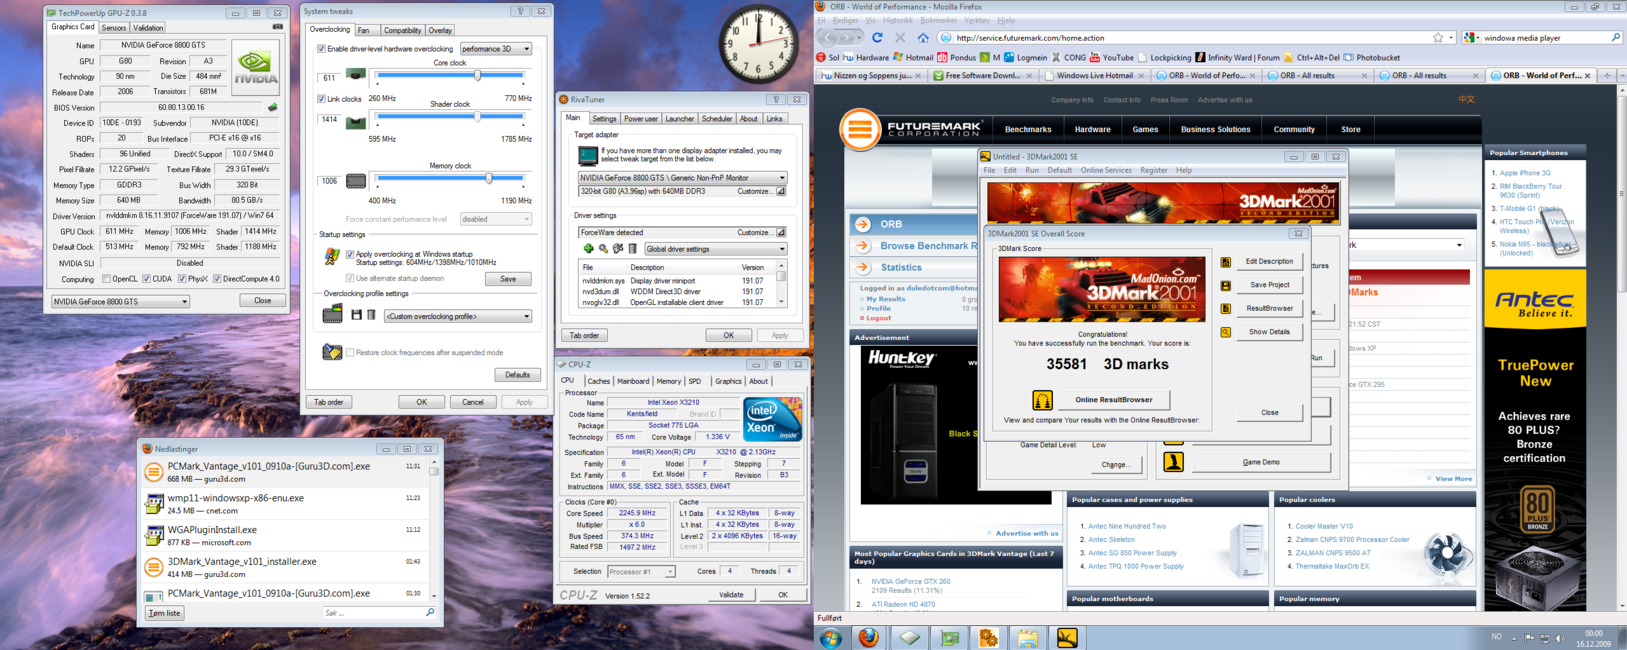
Task: Expand Customize beside ForceWare detected
Action: coord(781,232)
